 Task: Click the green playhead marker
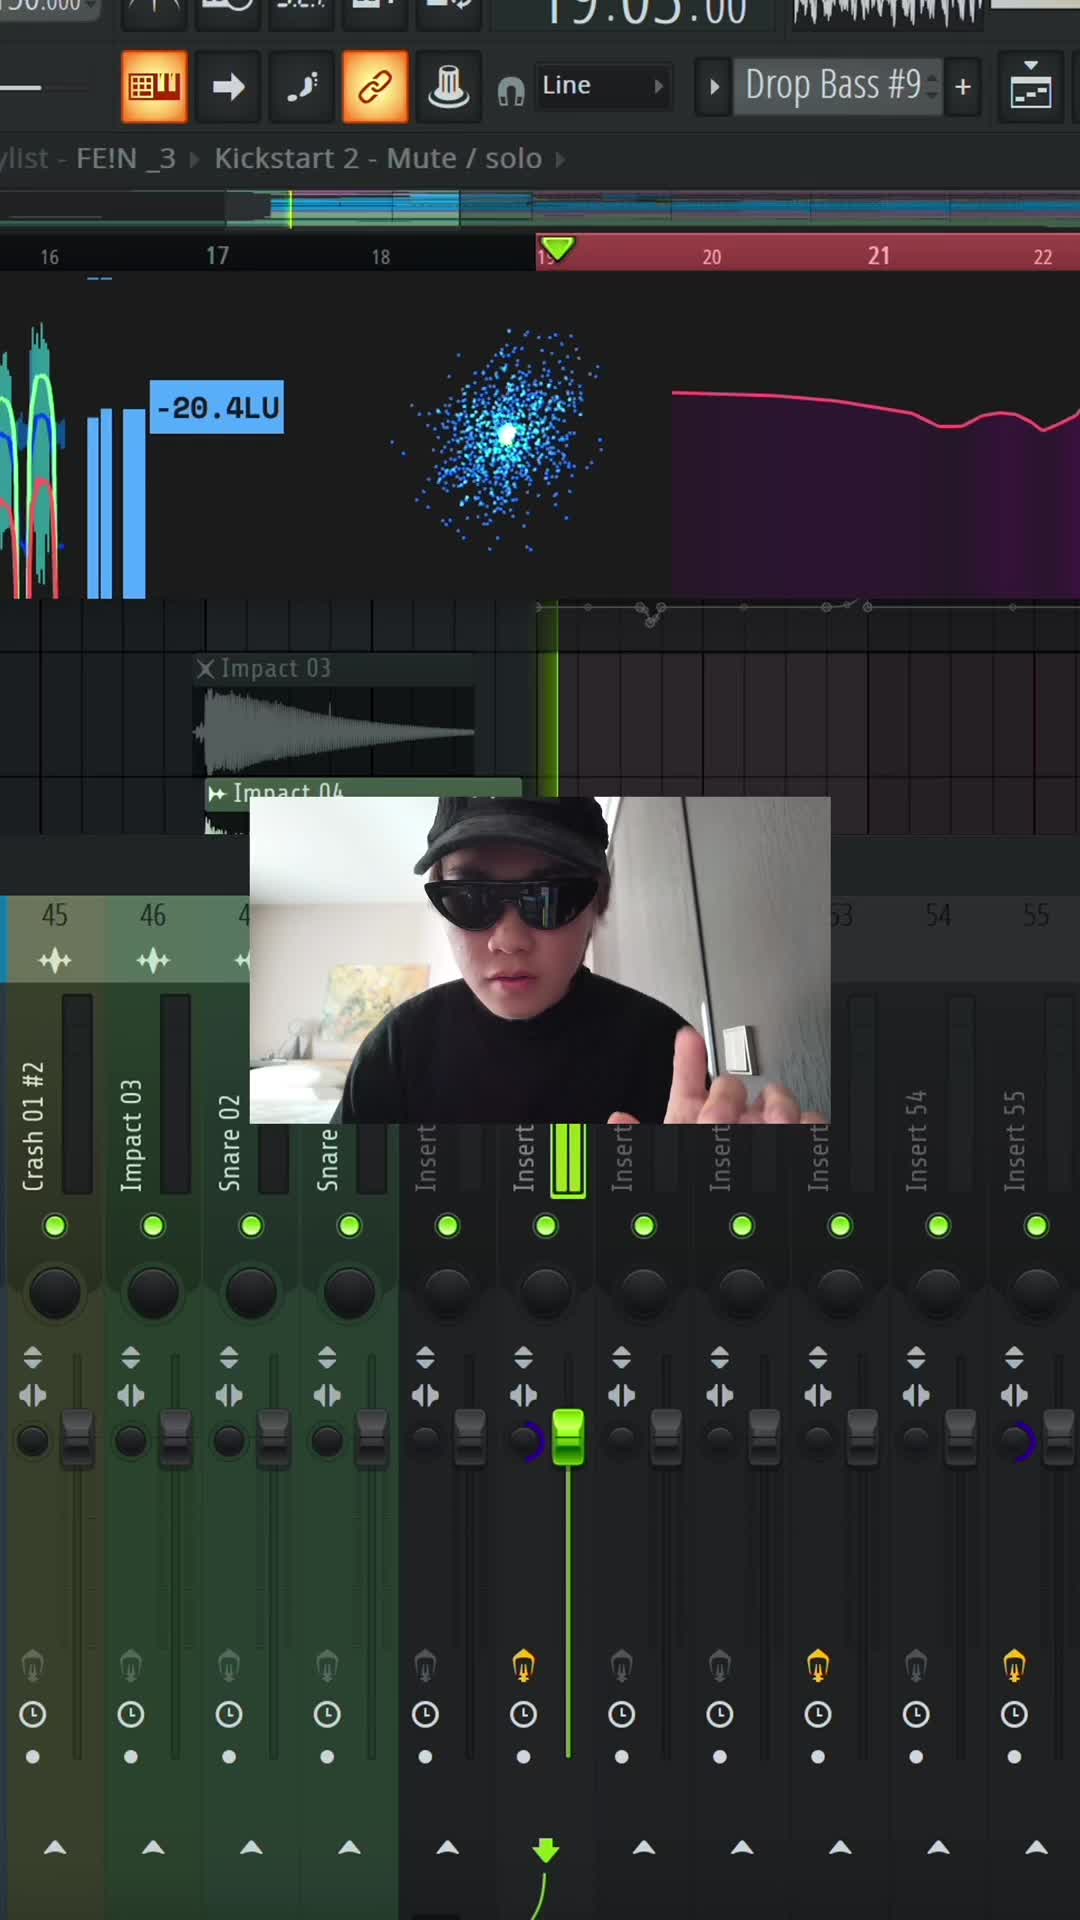pos(557,248)
